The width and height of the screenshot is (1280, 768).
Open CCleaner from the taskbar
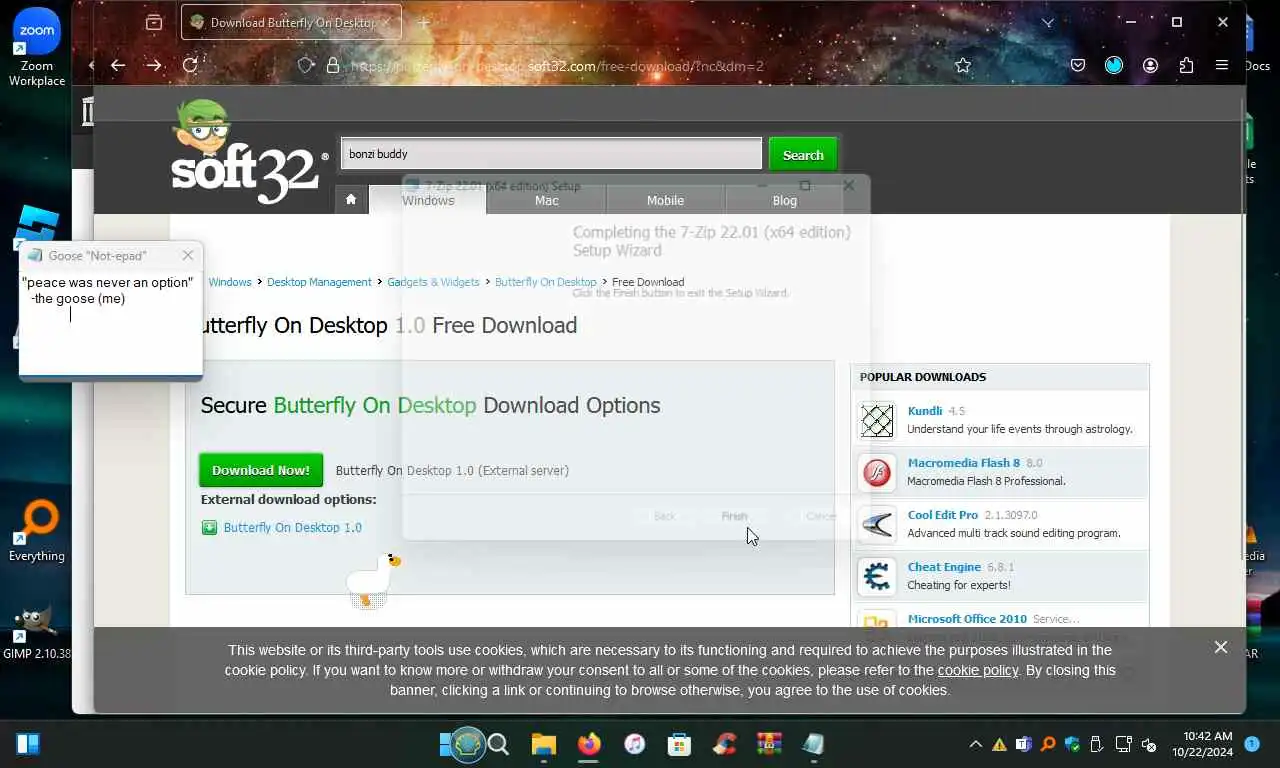tap(724, 744)
